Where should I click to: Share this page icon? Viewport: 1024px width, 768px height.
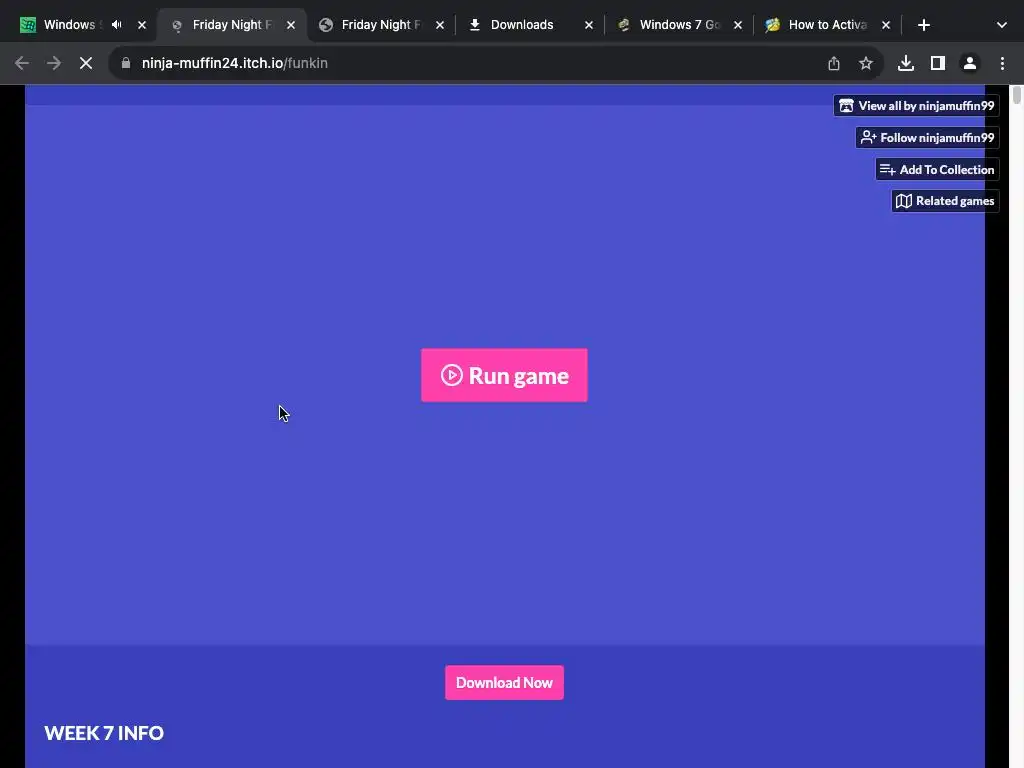[834, 63]
